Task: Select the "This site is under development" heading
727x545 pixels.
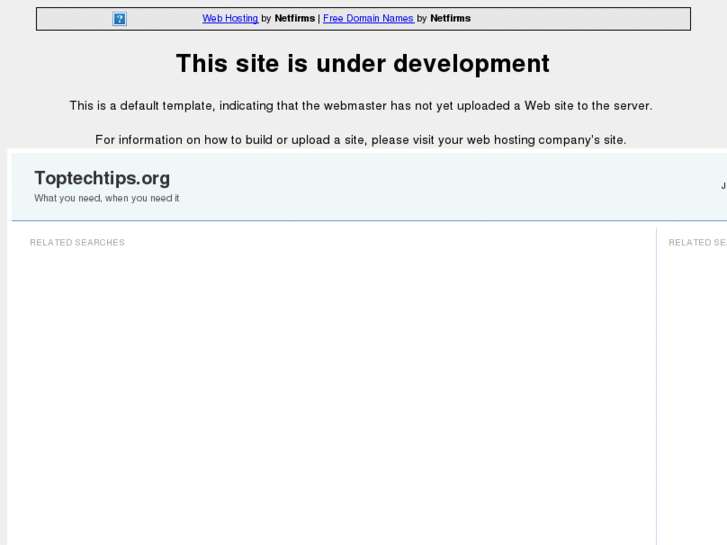Action: pos(363,64)
